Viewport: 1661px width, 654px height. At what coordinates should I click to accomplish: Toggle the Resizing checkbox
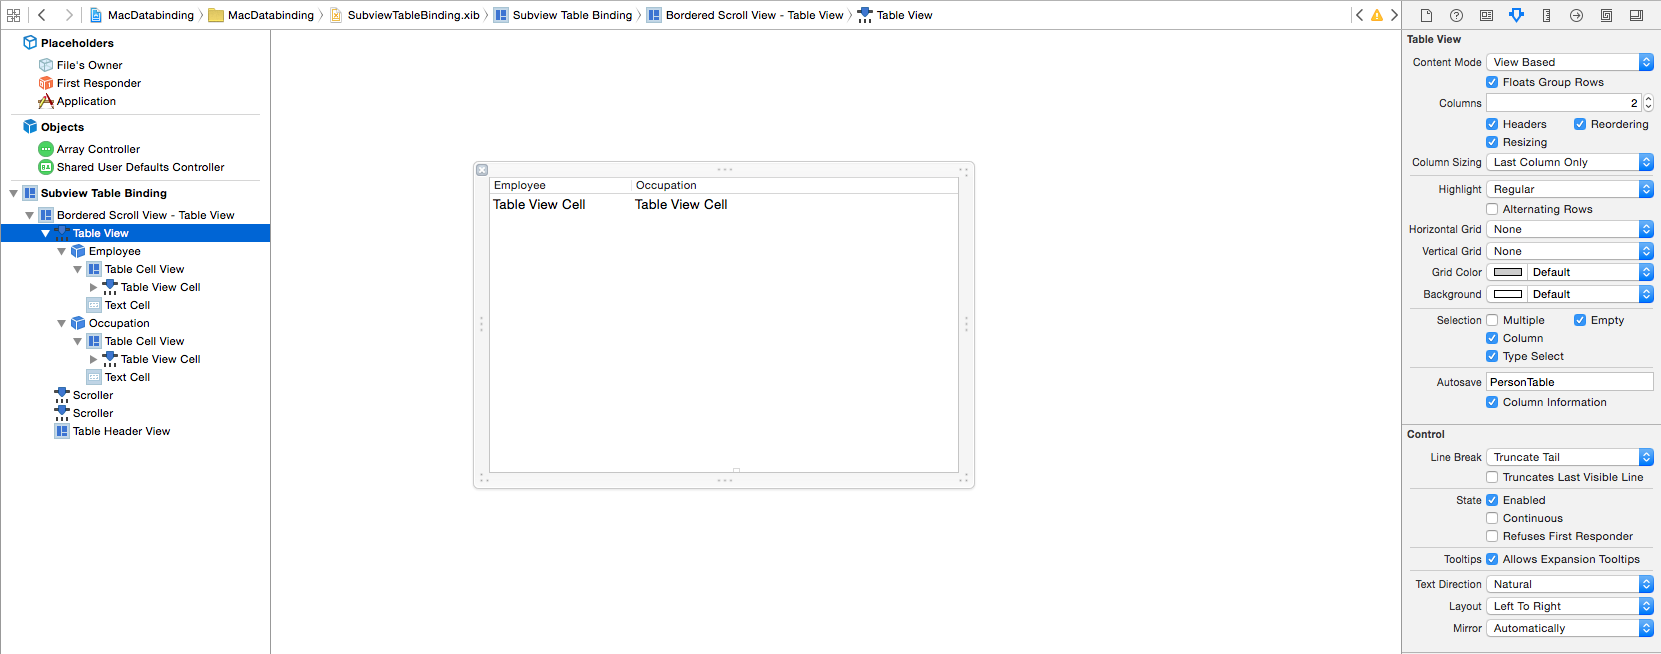tap(1492, 142)
